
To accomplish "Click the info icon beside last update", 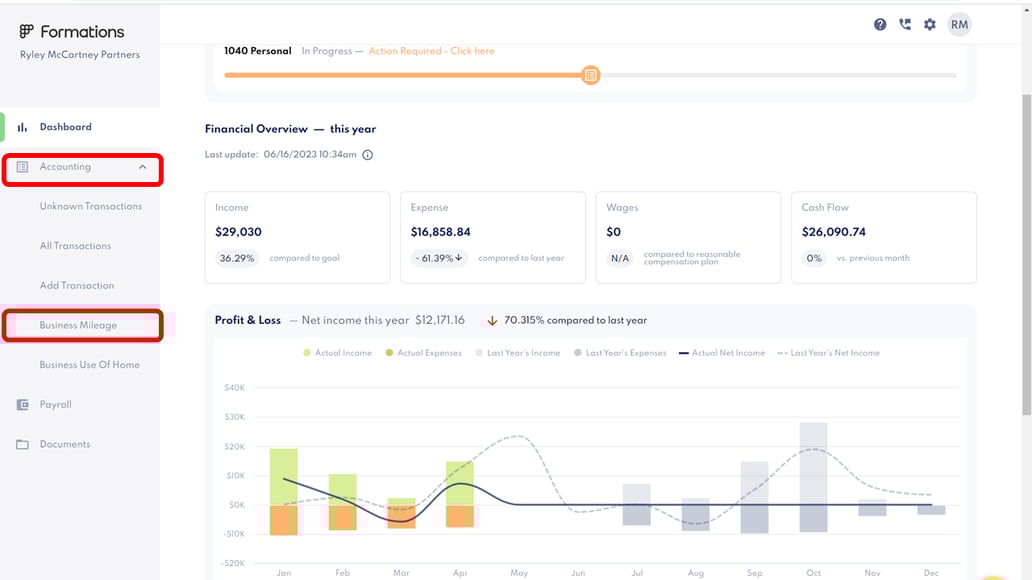I will coord(368,155).
